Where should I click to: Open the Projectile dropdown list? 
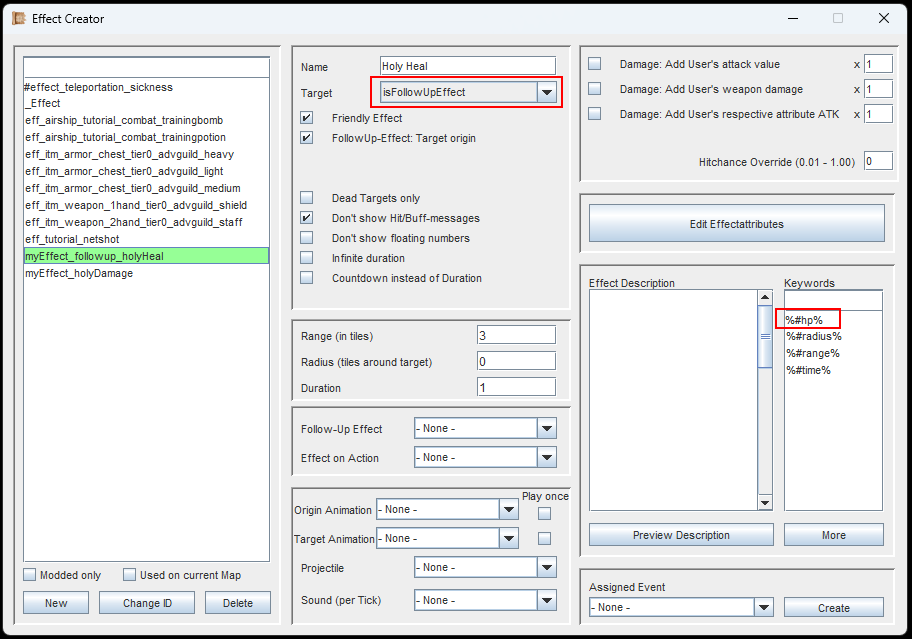coord(546,567)
